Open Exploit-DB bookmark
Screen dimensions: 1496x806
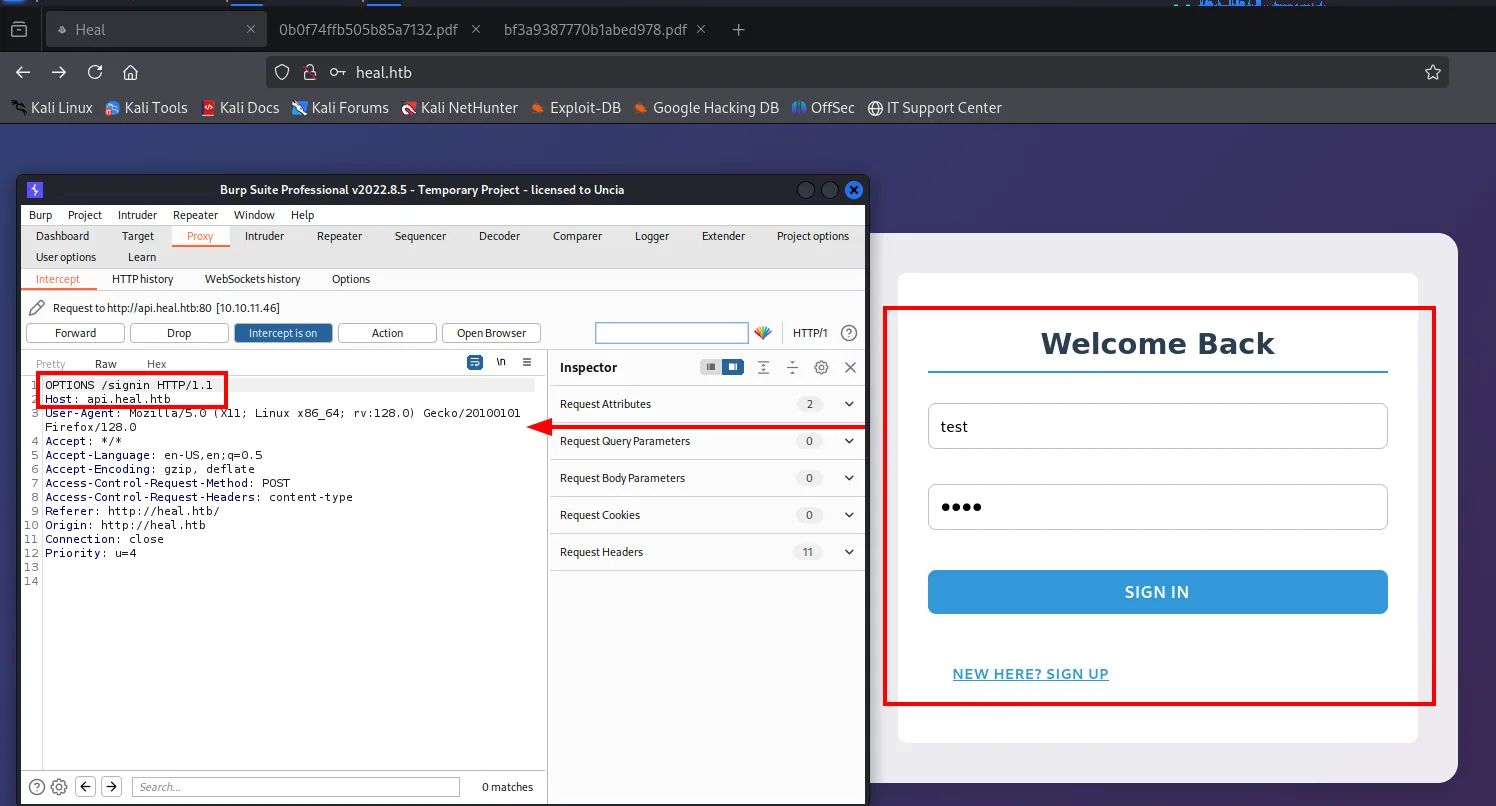[x=576, y=108]
